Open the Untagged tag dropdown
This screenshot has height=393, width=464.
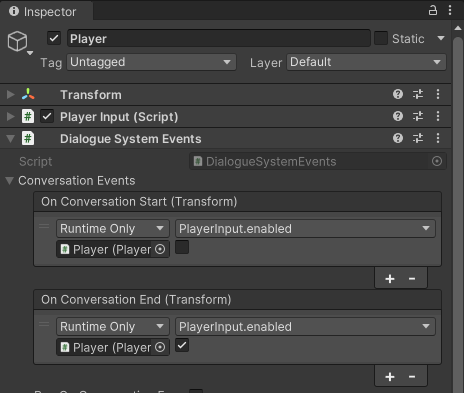(x=151, y=62)
